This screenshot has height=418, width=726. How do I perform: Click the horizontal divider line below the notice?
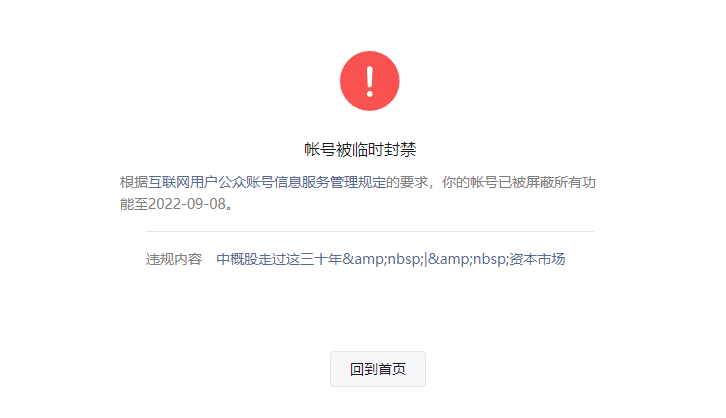[x=369, y=231]
